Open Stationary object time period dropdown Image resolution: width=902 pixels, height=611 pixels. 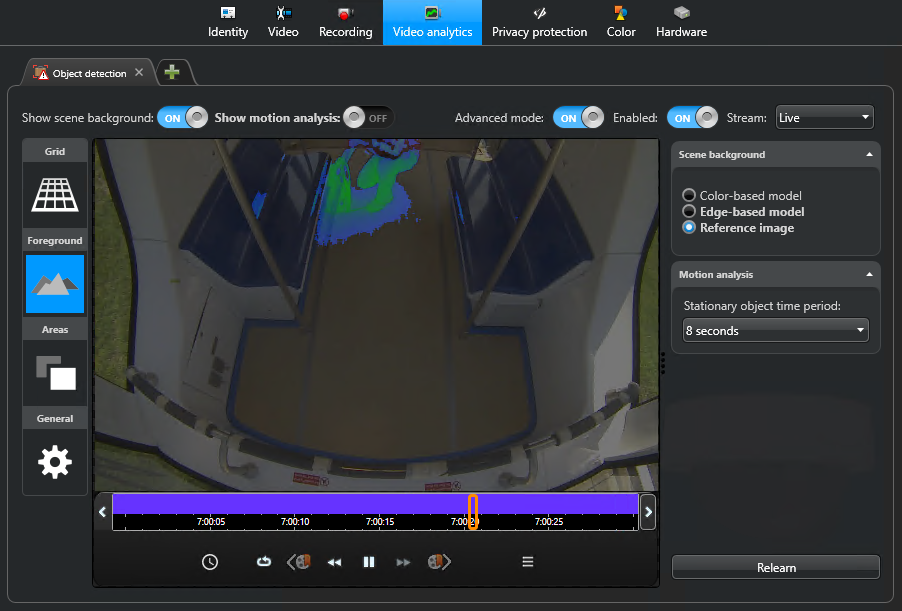(775, 331)
